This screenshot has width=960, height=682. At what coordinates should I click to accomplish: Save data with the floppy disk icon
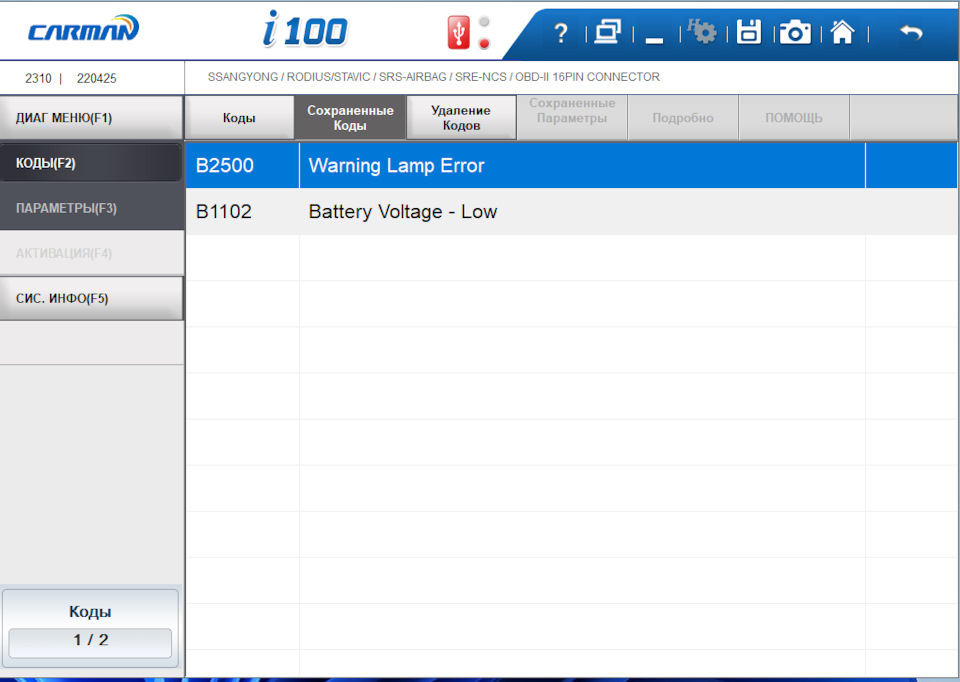click(748, 32)
